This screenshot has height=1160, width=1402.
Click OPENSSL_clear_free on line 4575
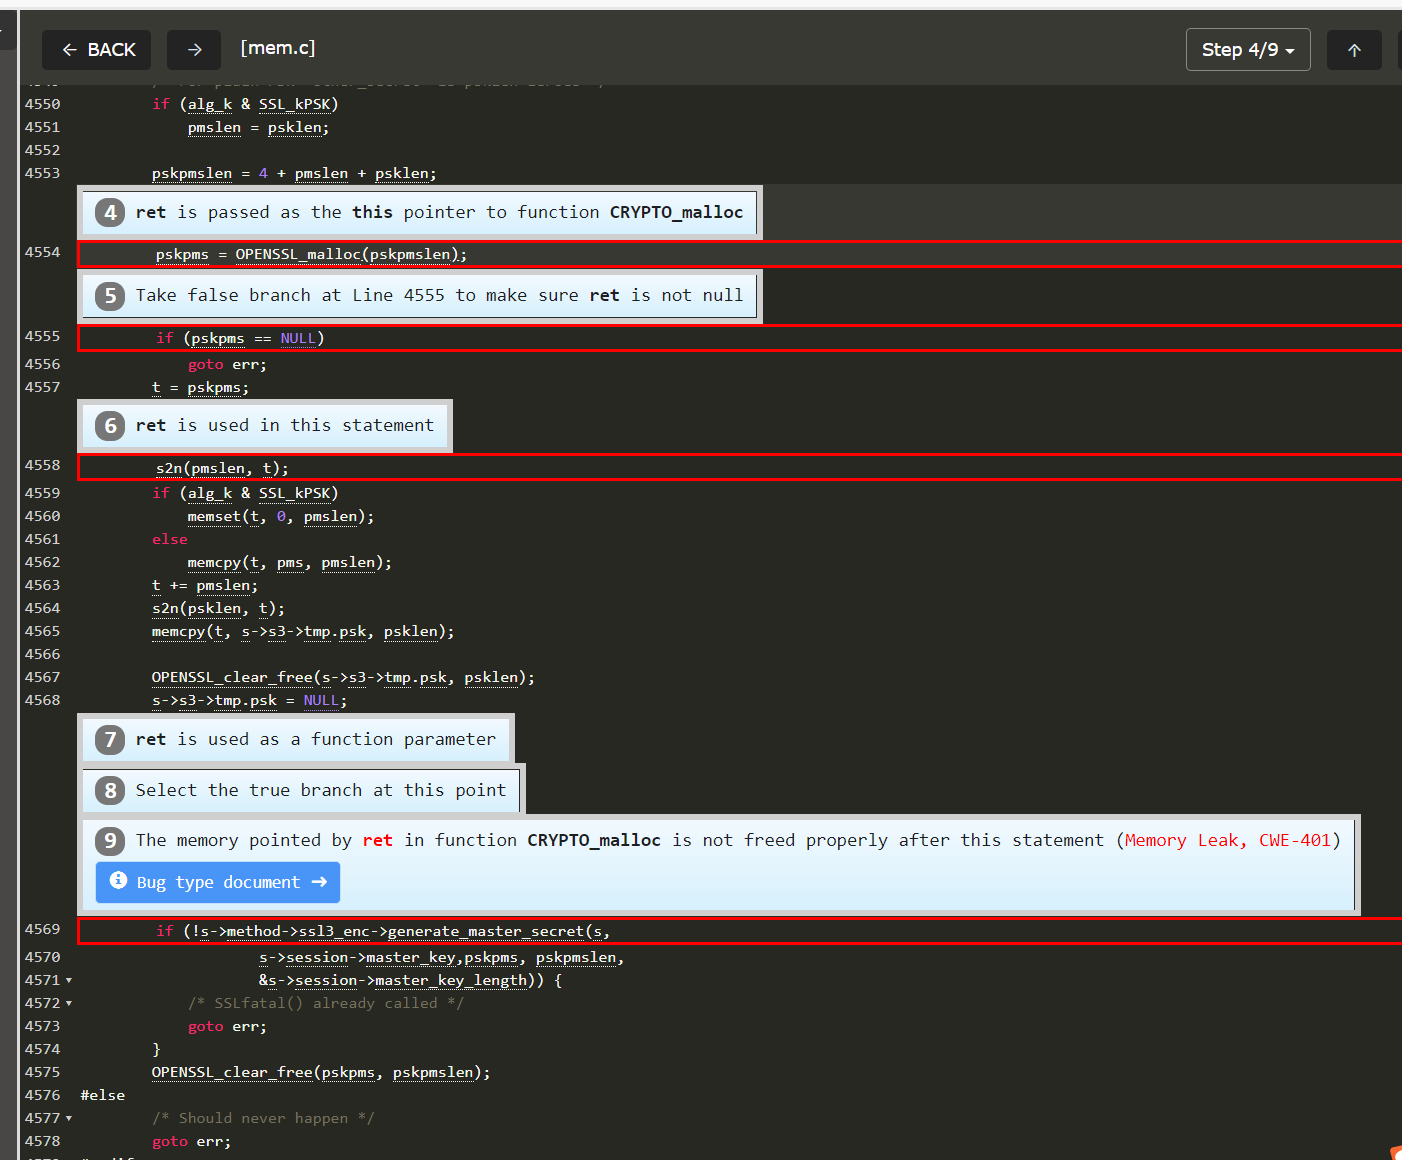(232, 1073)
